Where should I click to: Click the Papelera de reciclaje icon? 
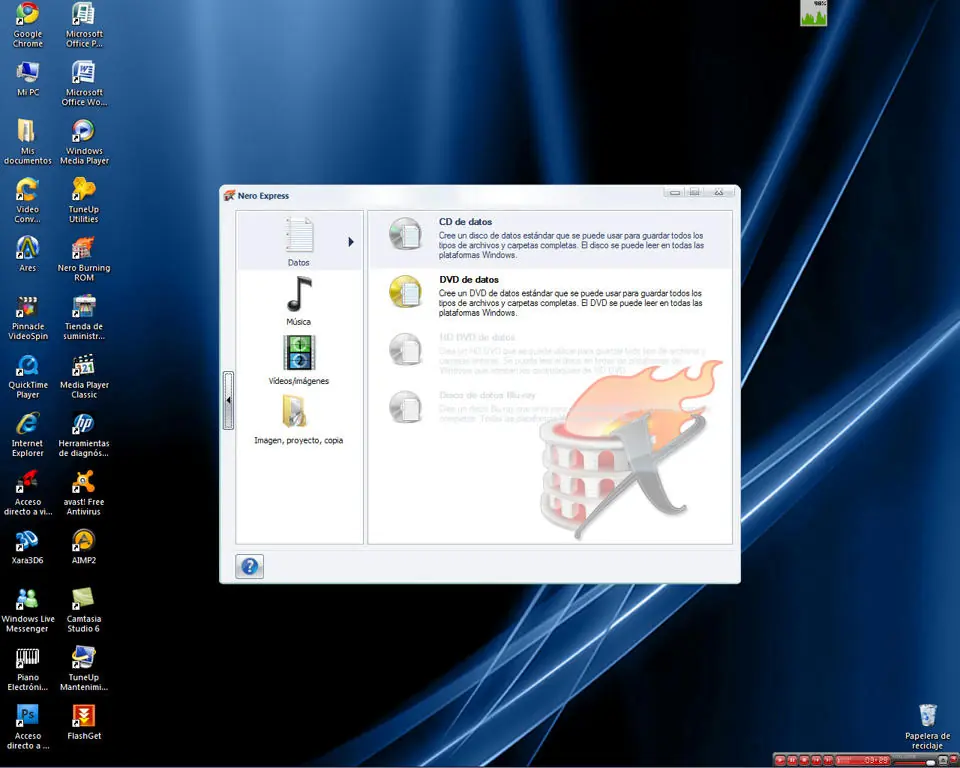pyautogui.click(x=927, y=727)
